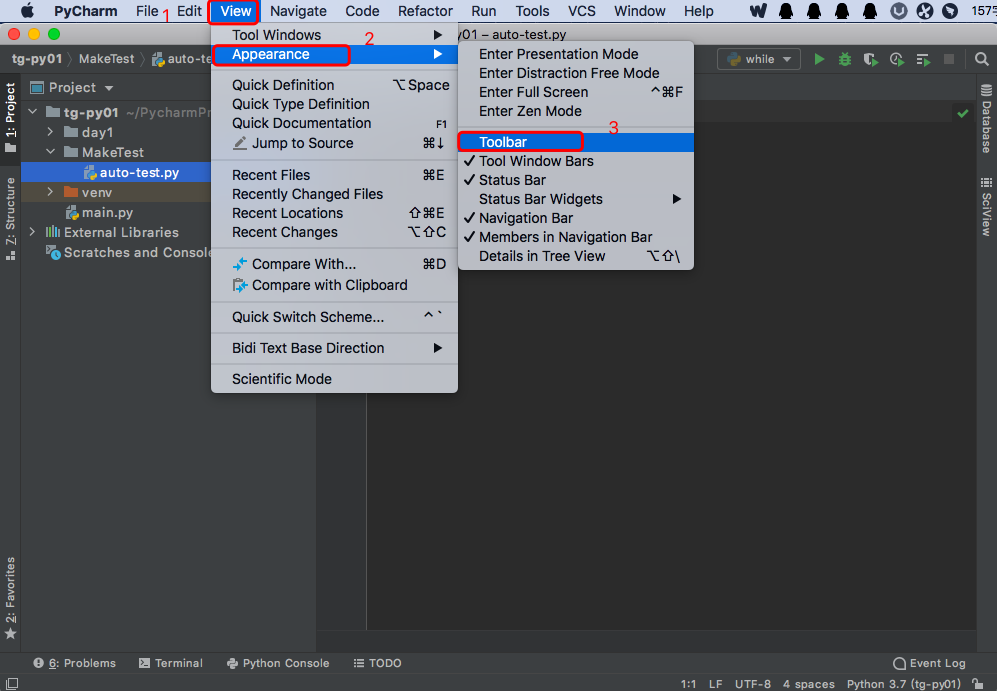Expand Bidi Text Base Direction submenu
997x691 pixels.
334,348
